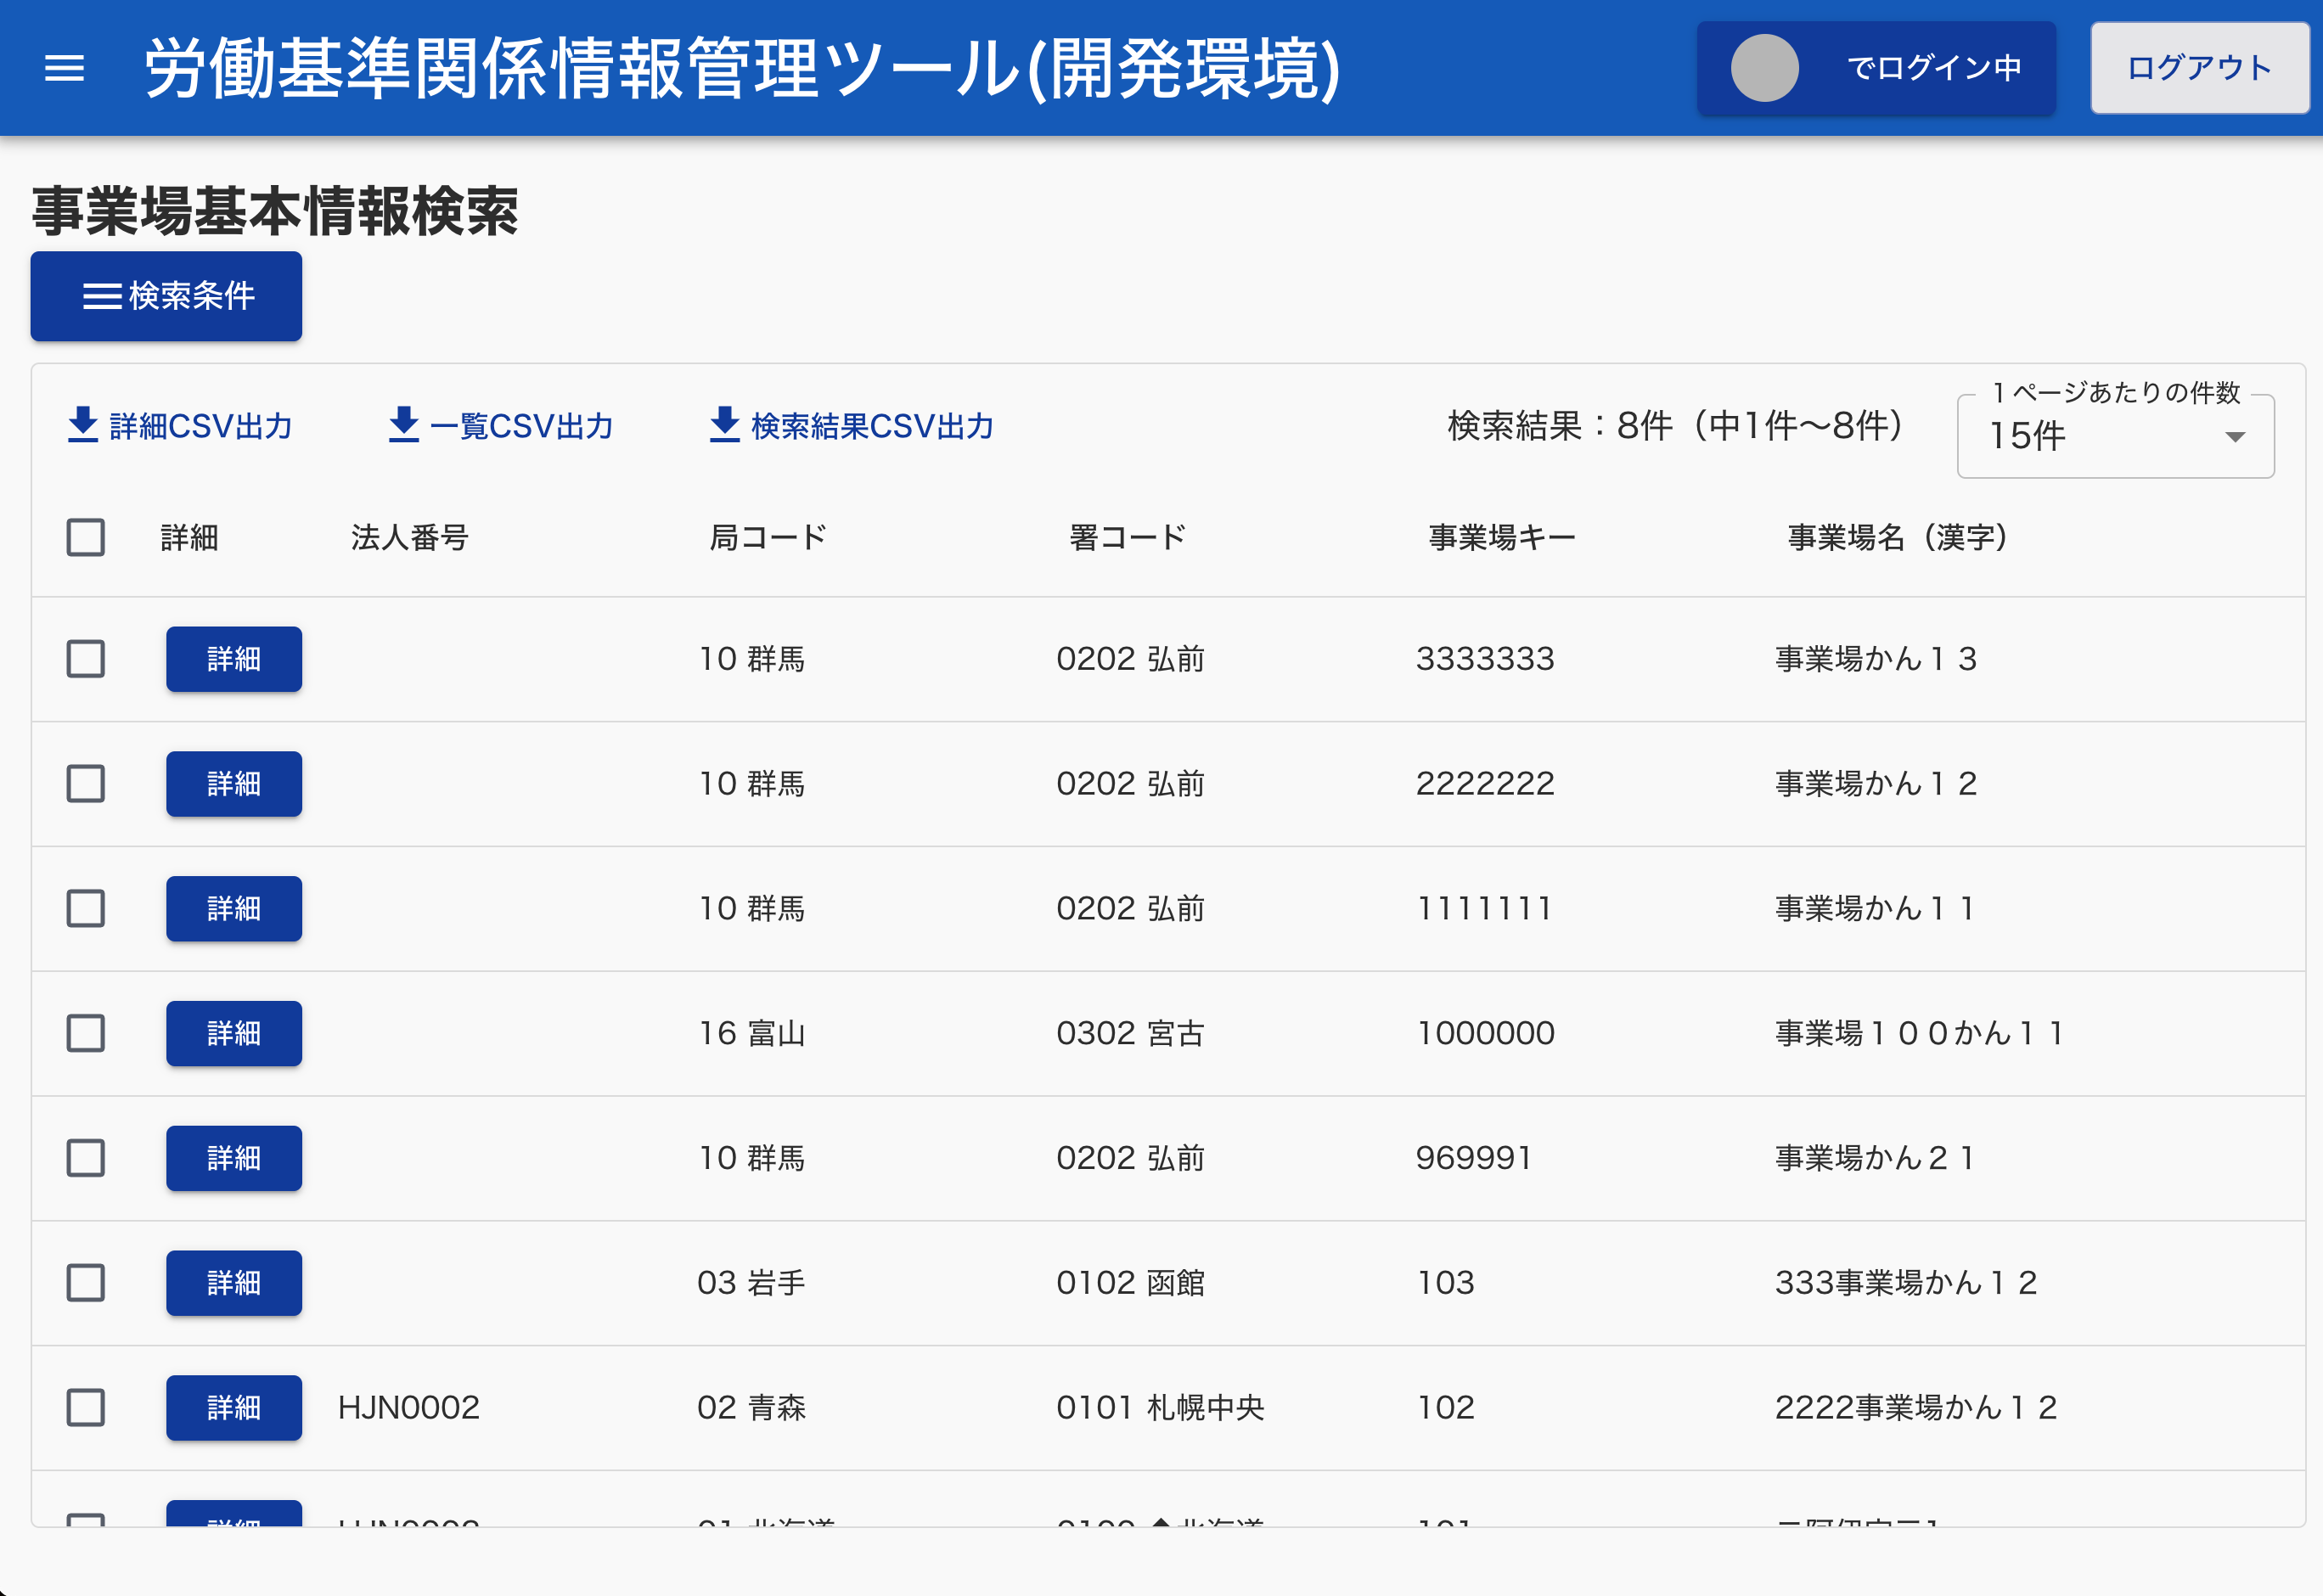This screenshot has width=2323, height=1596.
Task: Click the 法人番号 column header
Action: (x=409, y=538)
